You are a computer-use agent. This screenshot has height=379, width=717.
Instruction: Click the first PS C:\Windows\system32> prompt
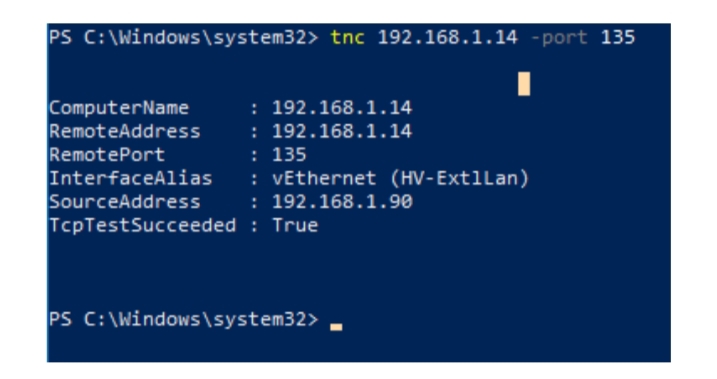click(x=183, y=37)
